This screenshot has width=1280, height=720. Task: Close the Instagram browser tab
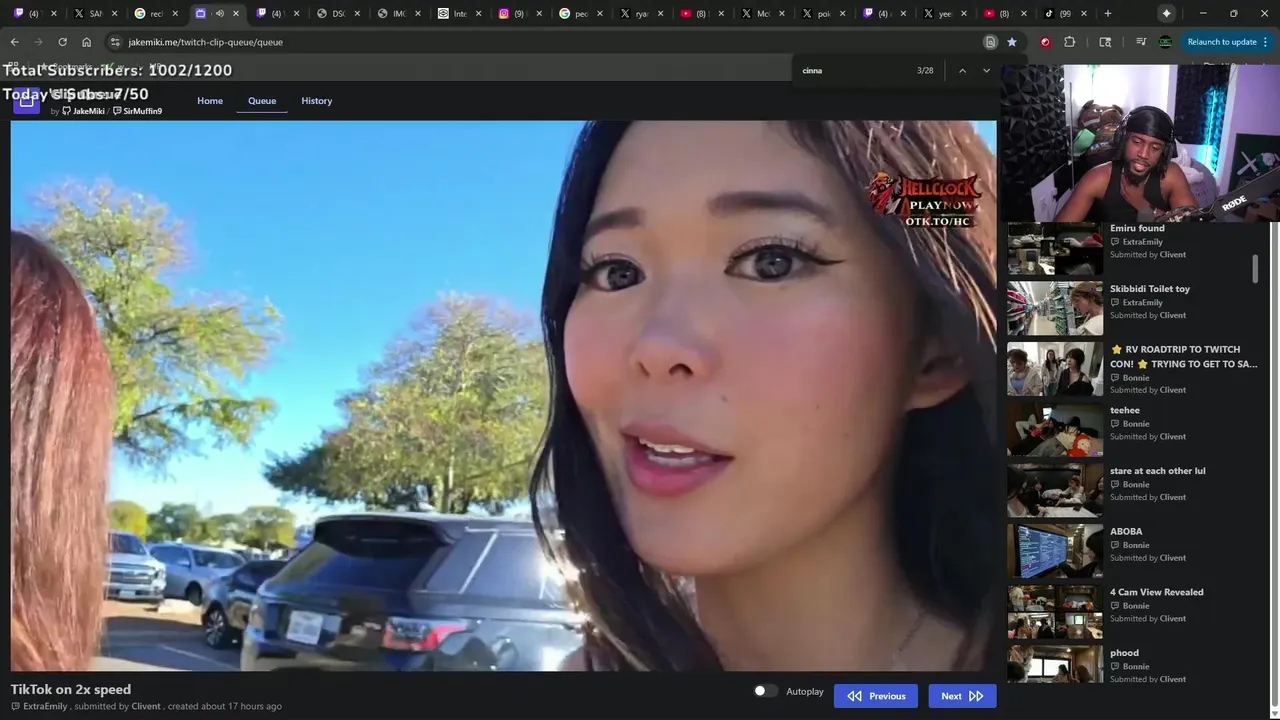pyautogui.click(x=540, y=13)
